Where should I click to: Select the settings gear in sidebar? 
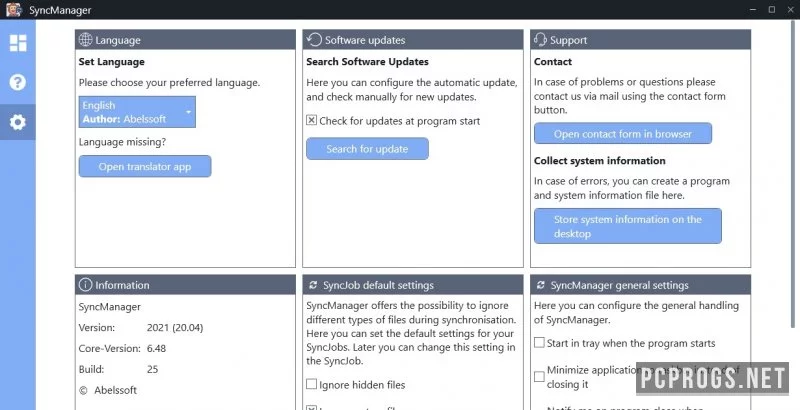(18, 122)
